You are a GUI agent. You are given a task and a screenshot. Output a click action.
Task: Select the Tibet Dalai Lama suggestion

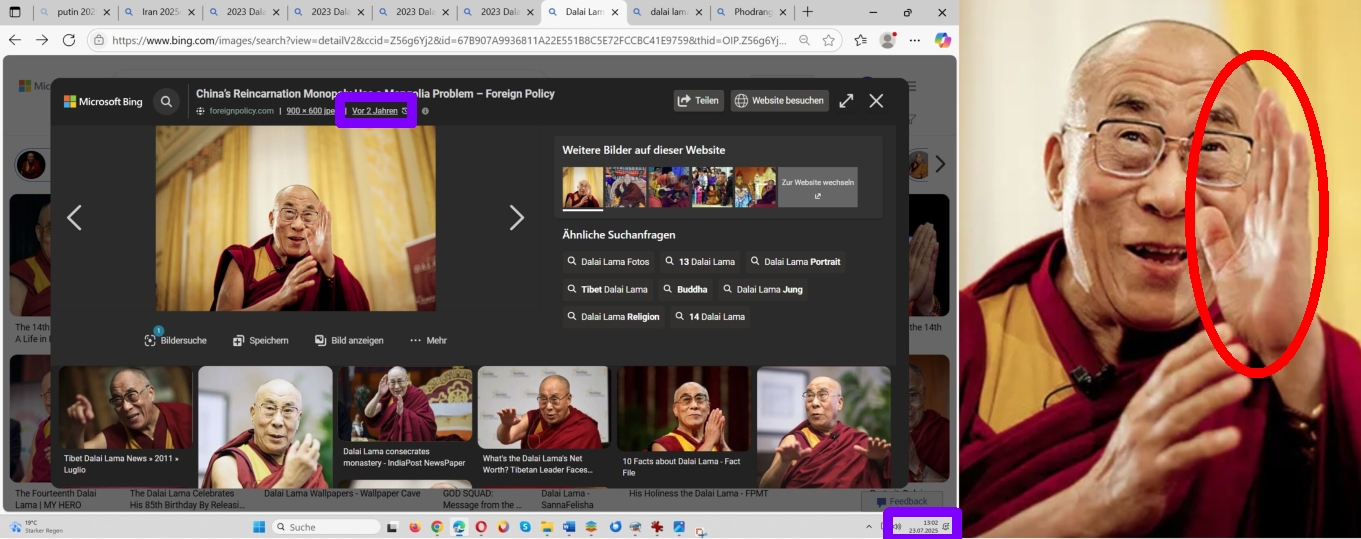point(607,289)
